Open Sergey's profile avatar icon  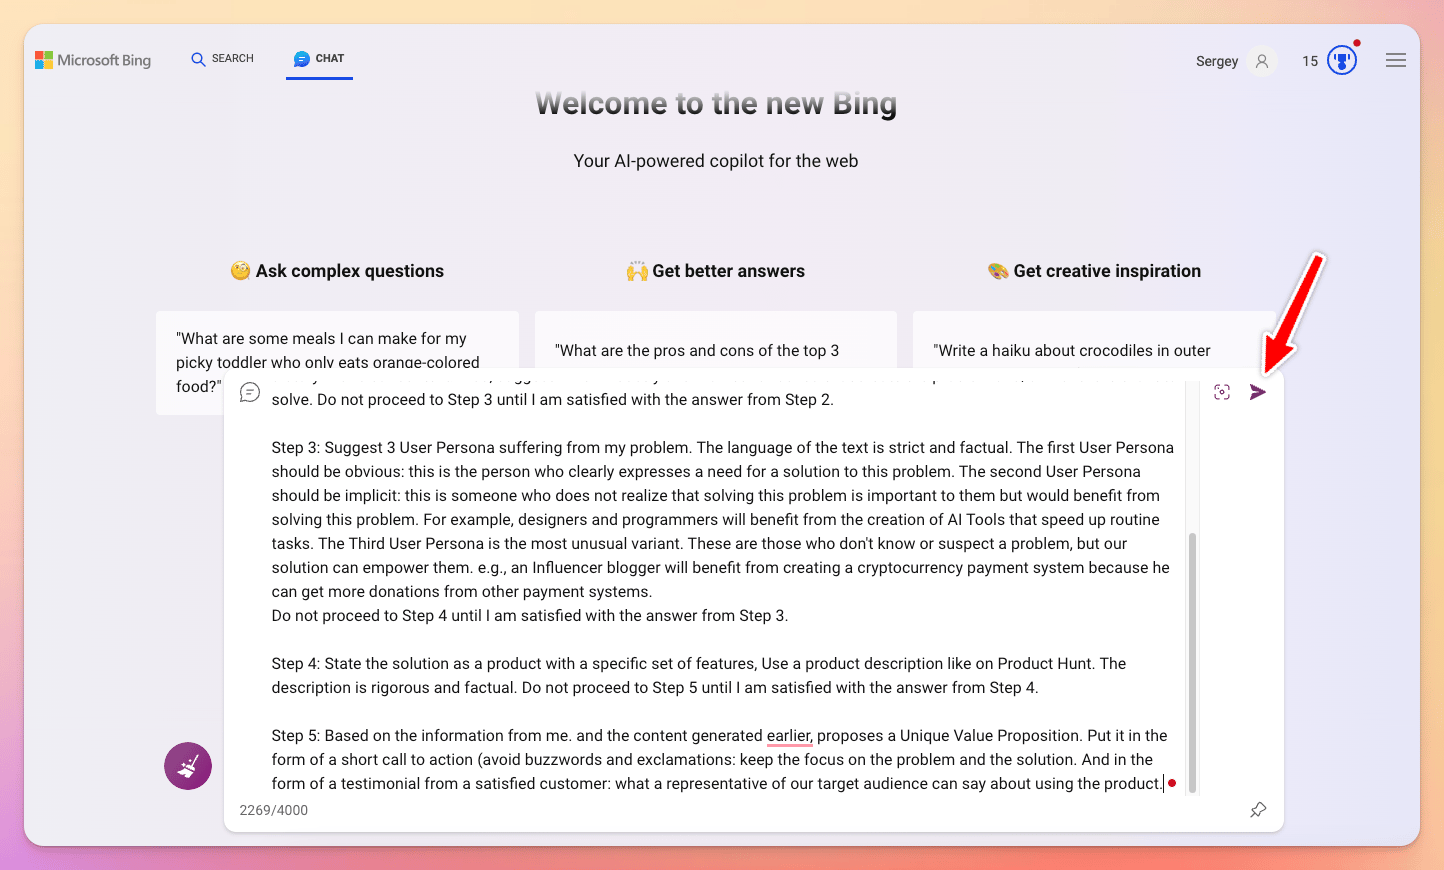point(1262,61)
